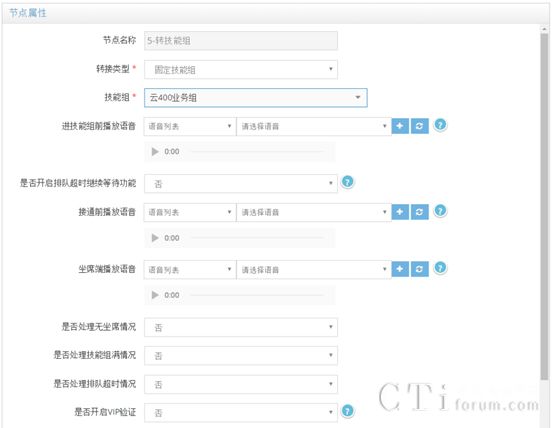Refresh voice list for 进技能组前播放语音
The image size is (554, 428).
point(419,126)
